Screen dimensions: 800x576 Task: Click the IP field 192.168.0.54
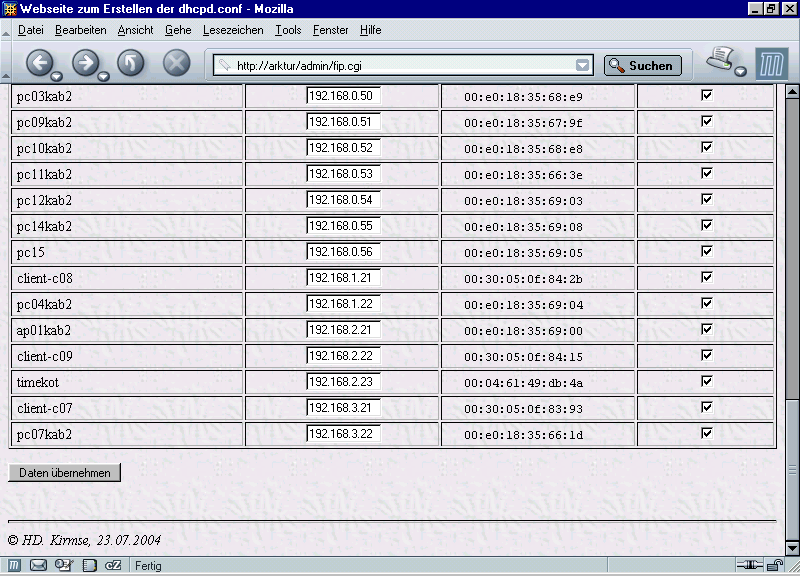coord(343,200)
